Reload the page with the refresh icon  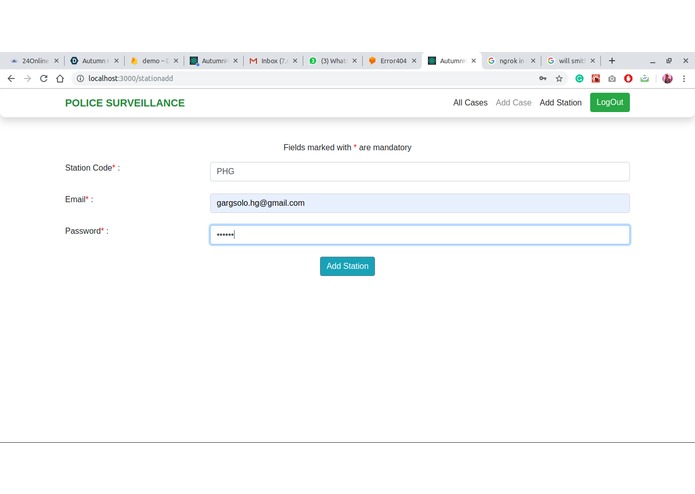click(x=43, y=78)
